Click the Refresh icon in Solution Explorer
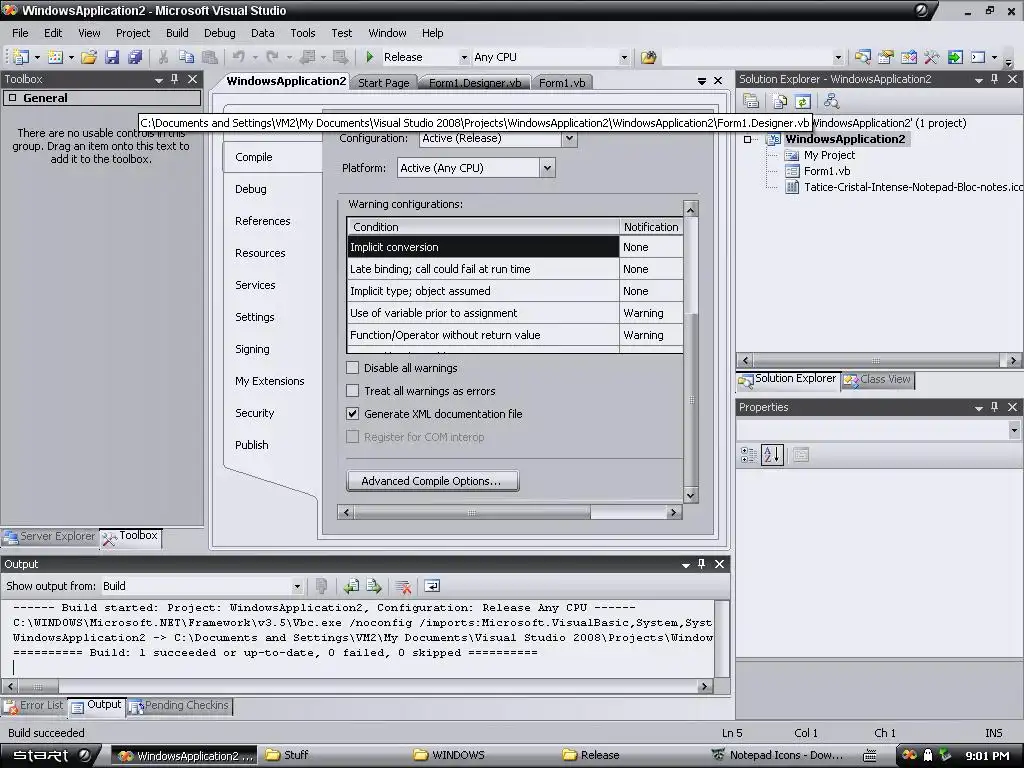Image resolution: width=1024 pixels, height=768 pixels. (x=803, y=101)
